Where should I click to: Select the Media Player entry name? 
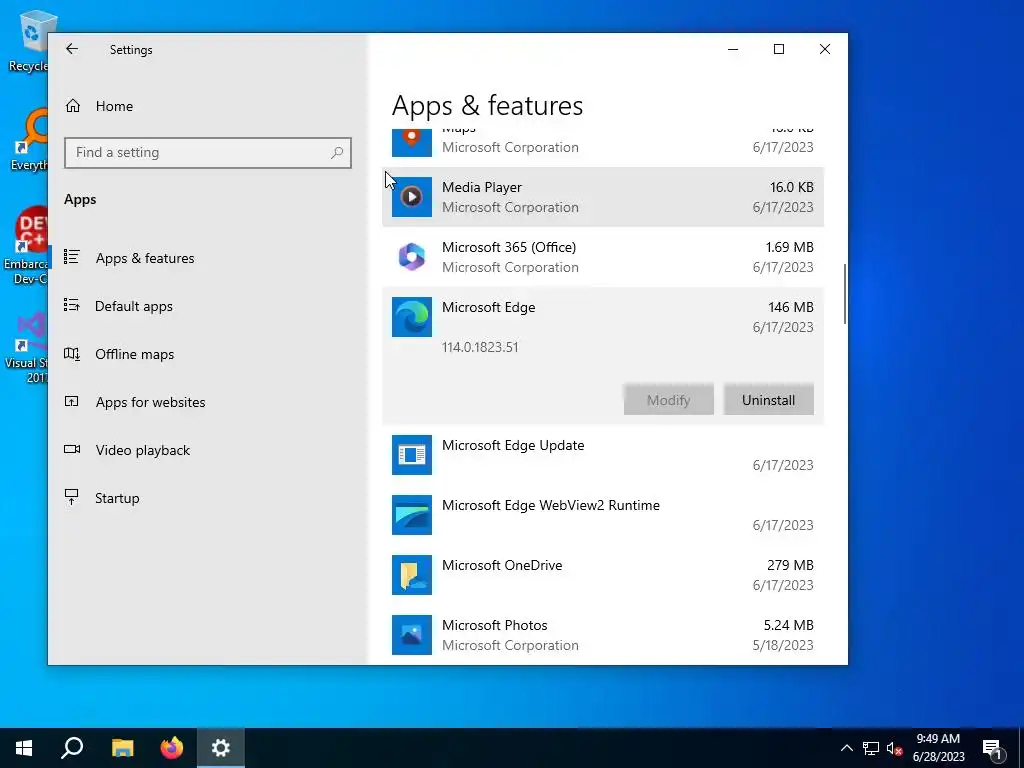pos(482,187)
